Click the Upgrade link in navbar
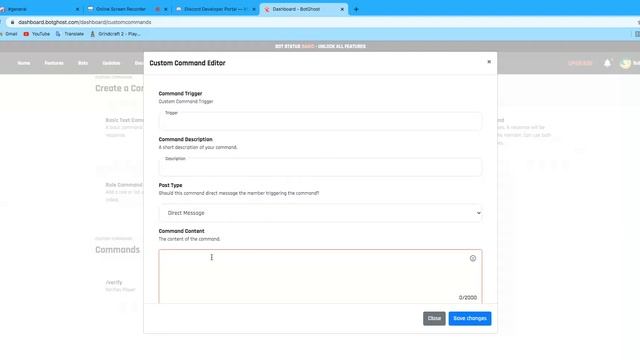The image size is (640, 360). (x=580, y=63)
